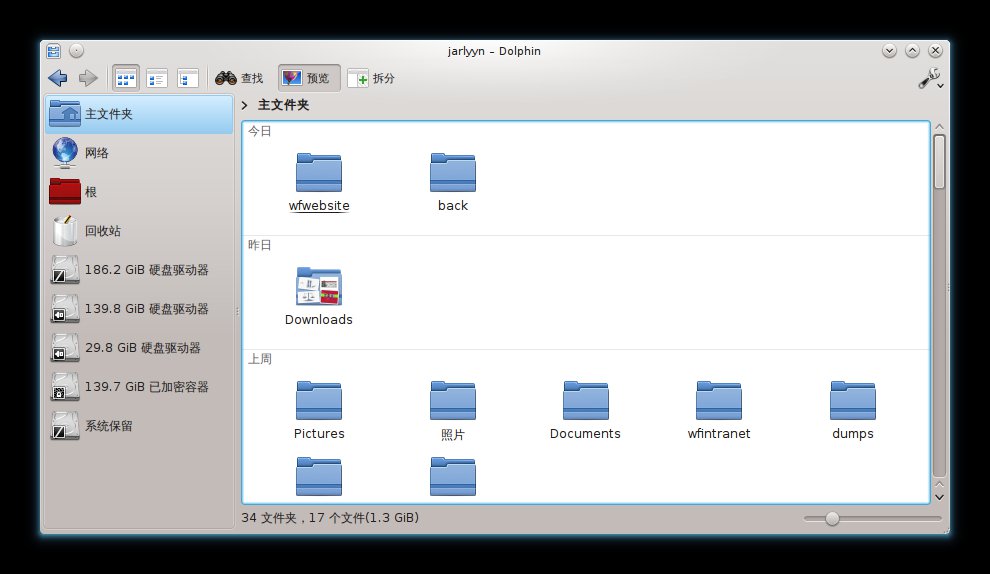This screenshot has height=574, width=990.
Task: Click the vertical scrollbar handle
Action: (939, 162)
